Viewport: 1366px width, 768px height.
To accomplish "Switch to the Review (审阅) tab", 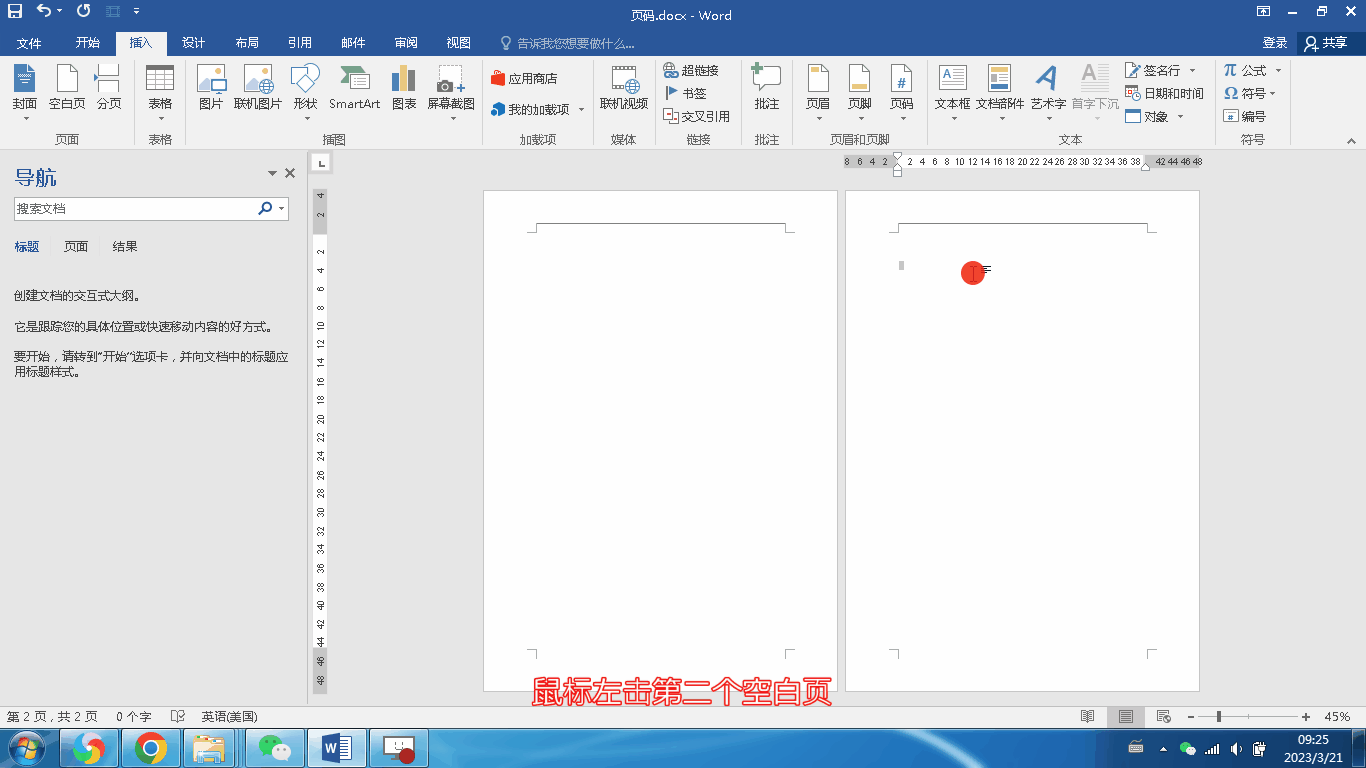I will (406, 43).
